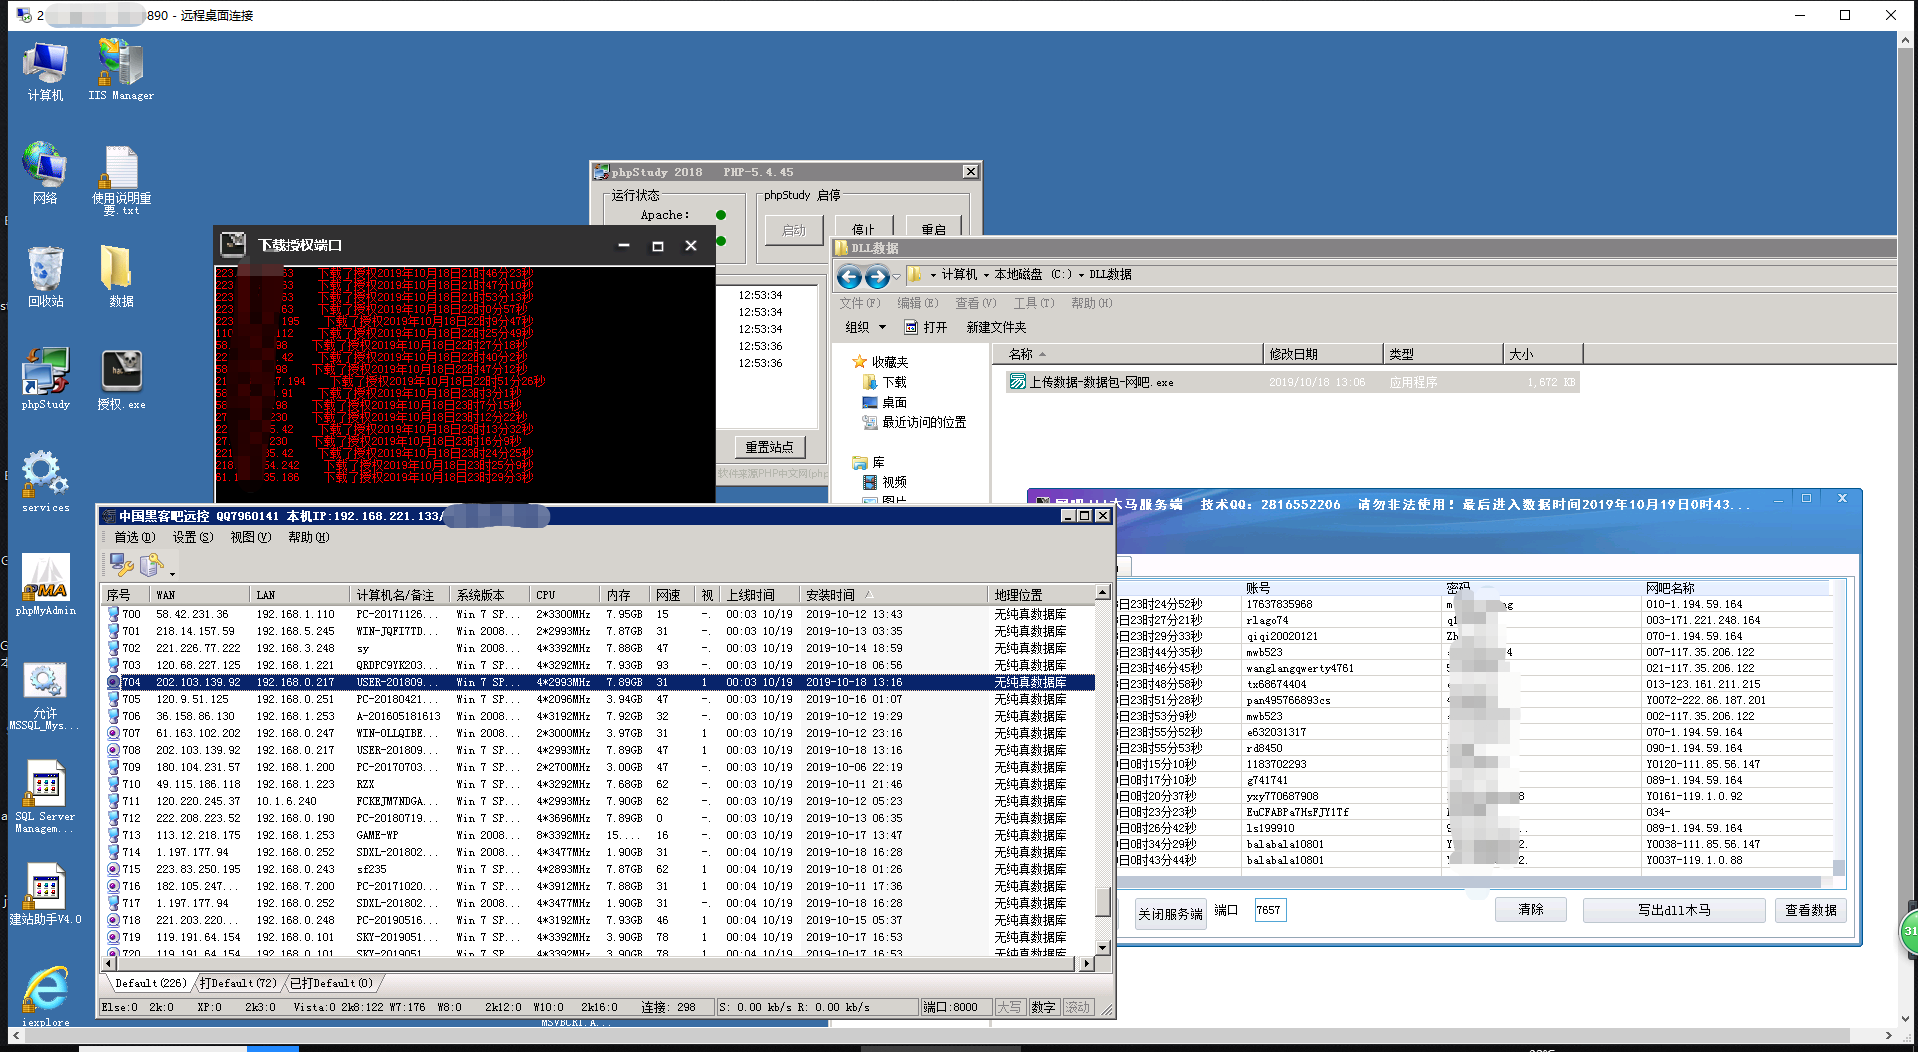Select the phpMyAdmin desktop icon
This screenshot has height=1052, width=1918.
tap(45, 585)
